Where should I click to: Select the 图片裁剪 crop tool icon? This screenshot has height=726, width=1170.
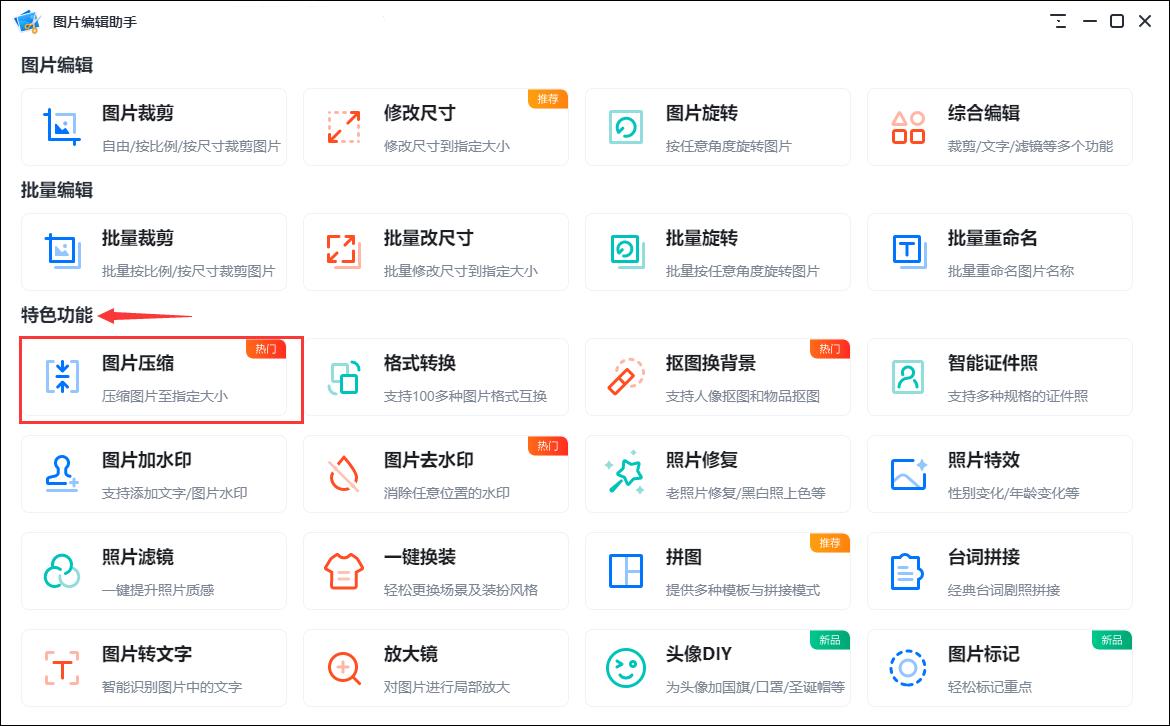point(60,126)
